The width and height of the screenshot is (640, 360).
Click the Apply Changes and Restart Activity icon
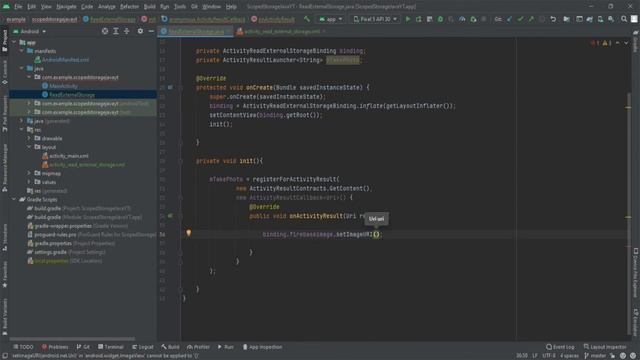(x=418, y=19)
